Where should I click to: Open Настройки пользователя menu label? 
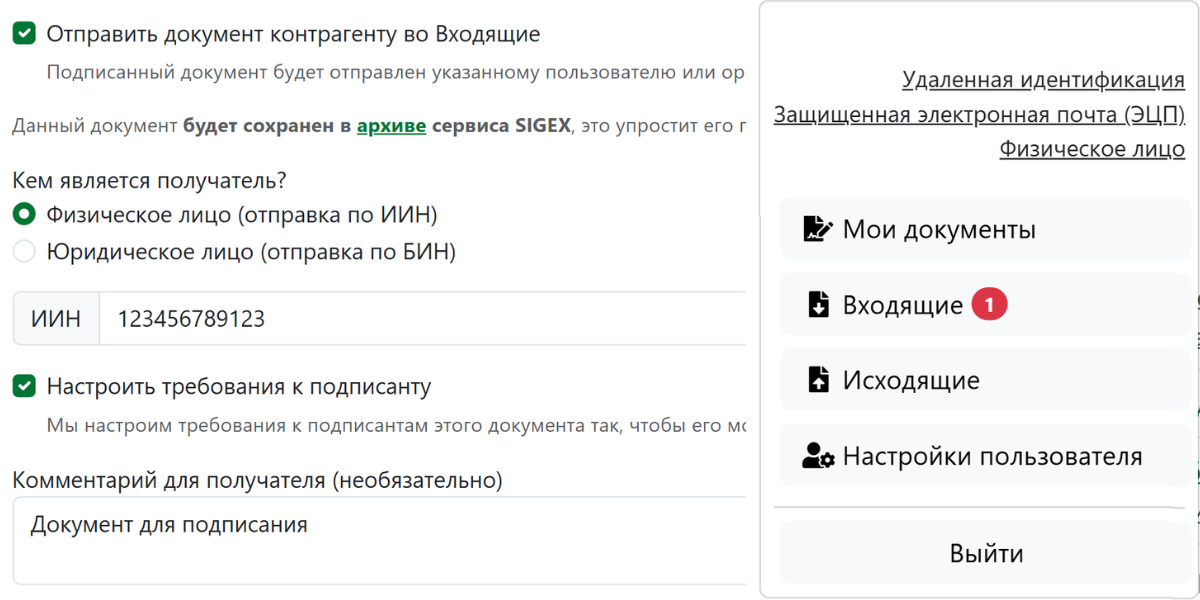(x=992, y=457)
